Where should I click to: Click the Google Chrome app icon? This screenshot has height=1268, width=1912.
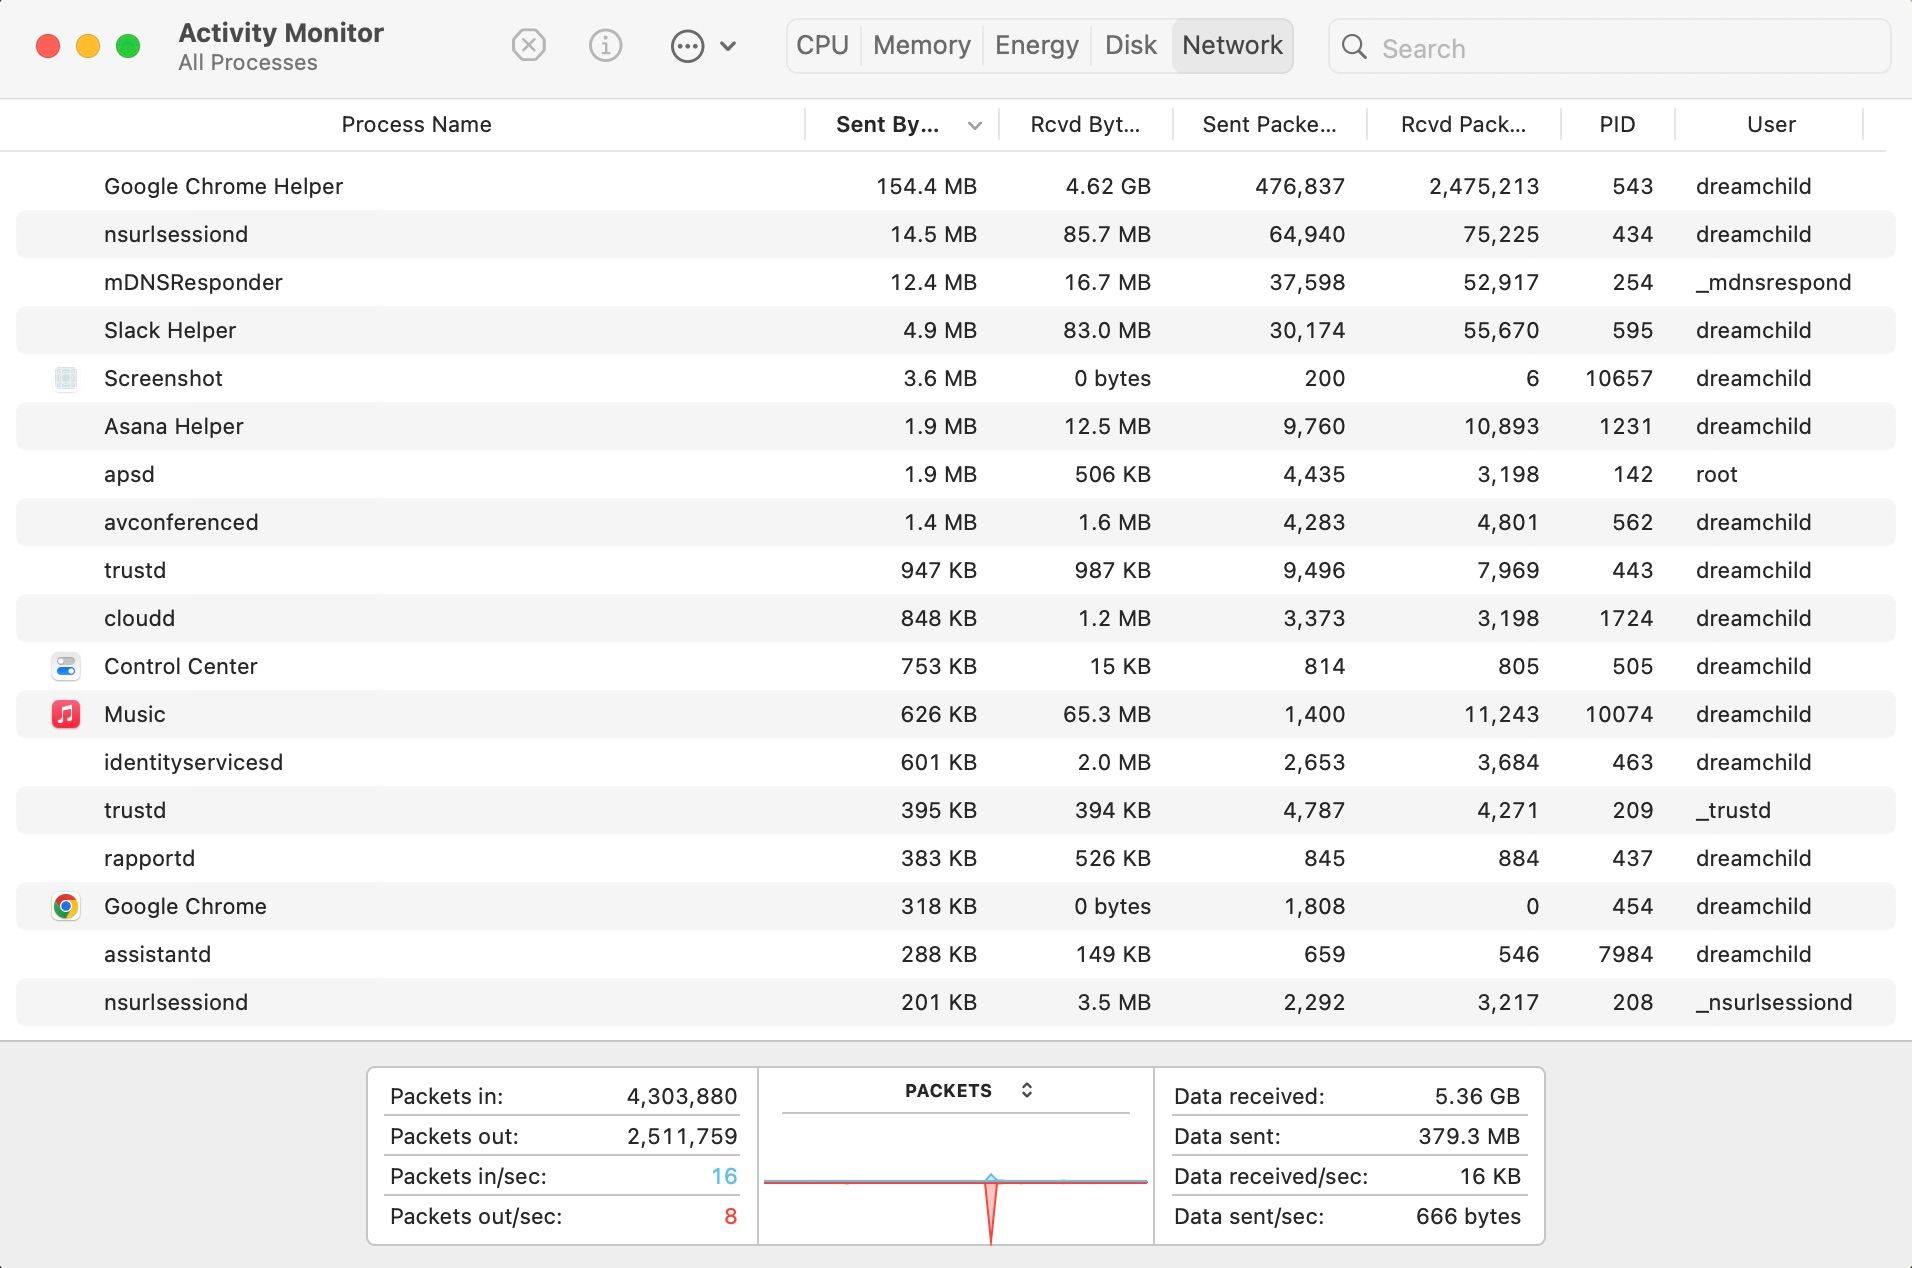pyautogui.click(x=66, y=906)
